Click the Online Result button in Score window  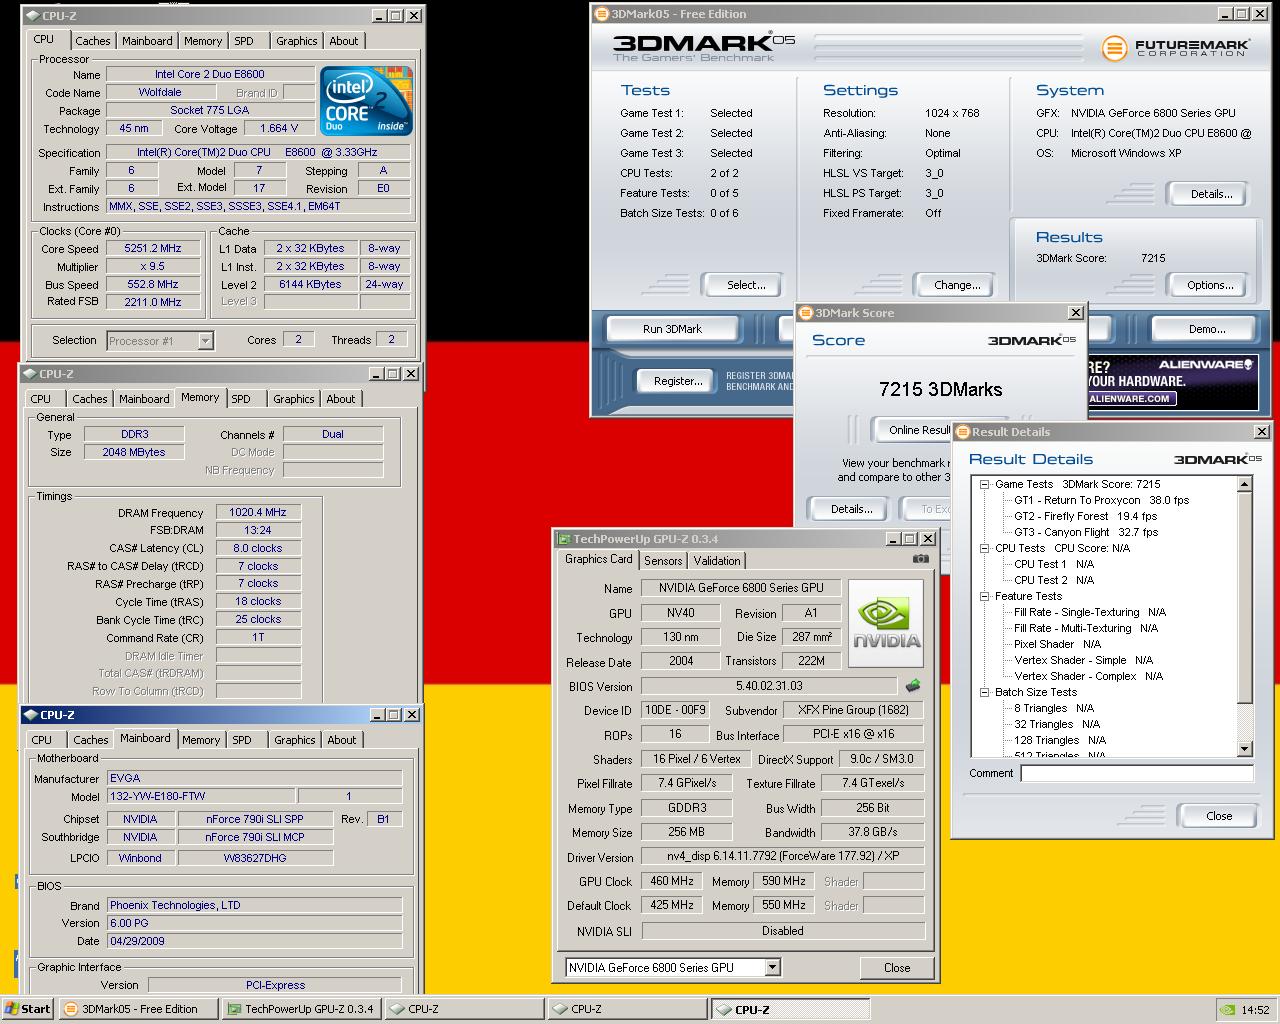912,430
